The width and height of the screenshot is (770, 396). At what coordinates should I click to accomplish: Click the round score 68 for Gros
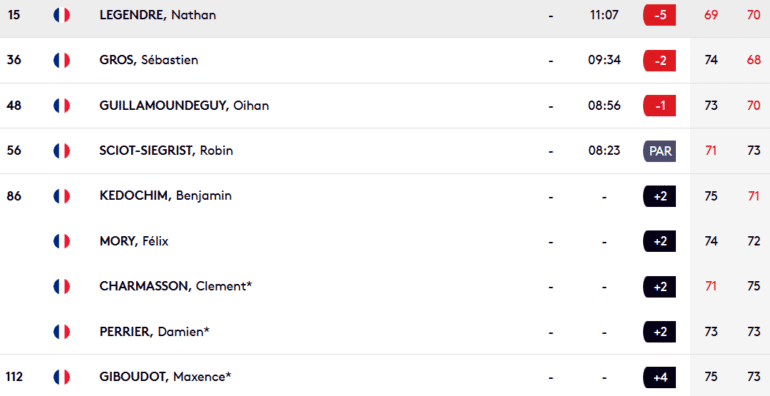pyautogui.click(x=753, y=60)
